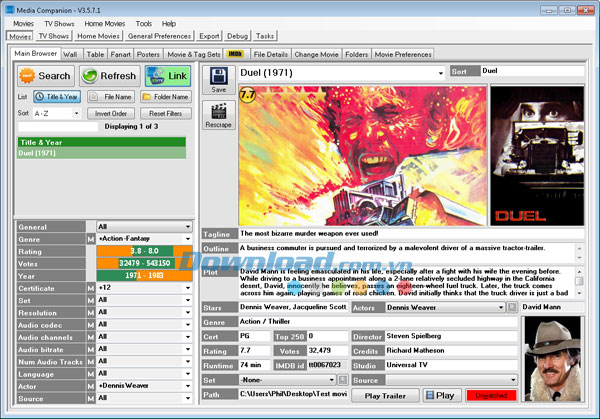Click the 7.7 rating badge on fanart
This screenshot has width=600, height=419.
pos(247,94)
